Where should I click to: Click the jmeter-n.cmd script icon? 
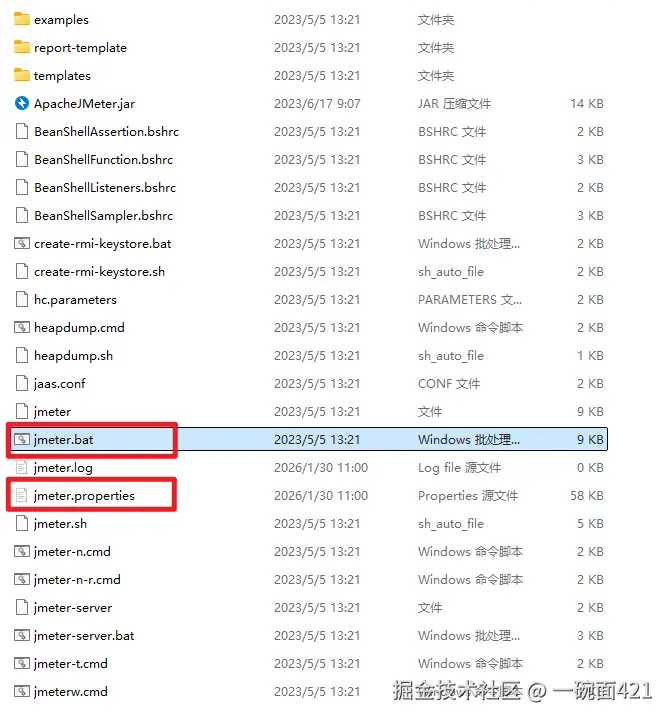pos(22,551)
